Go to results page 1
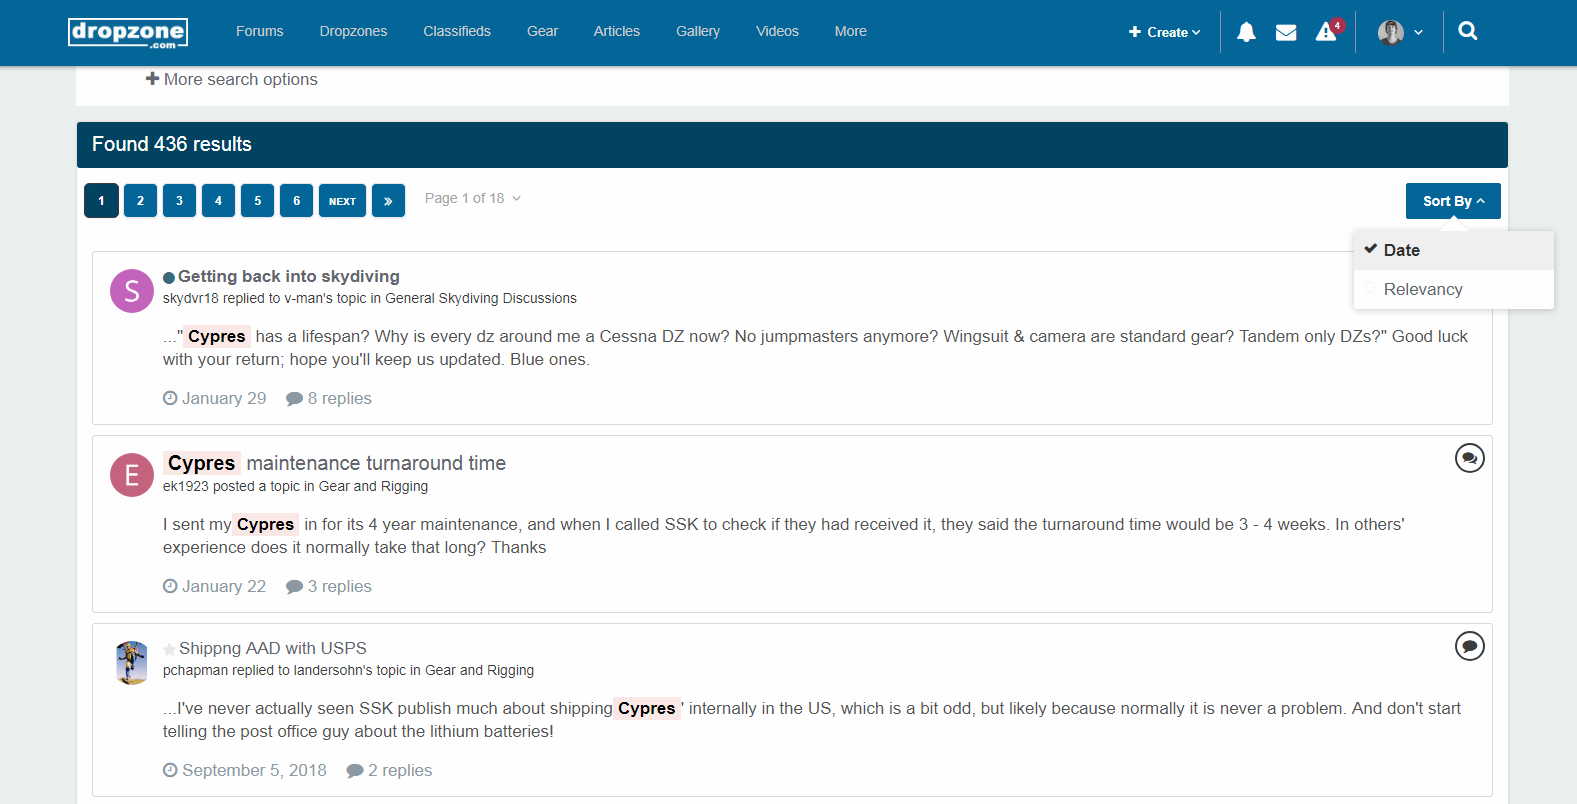The width and height of the screenshot is (1577, 804). (101, 201)
